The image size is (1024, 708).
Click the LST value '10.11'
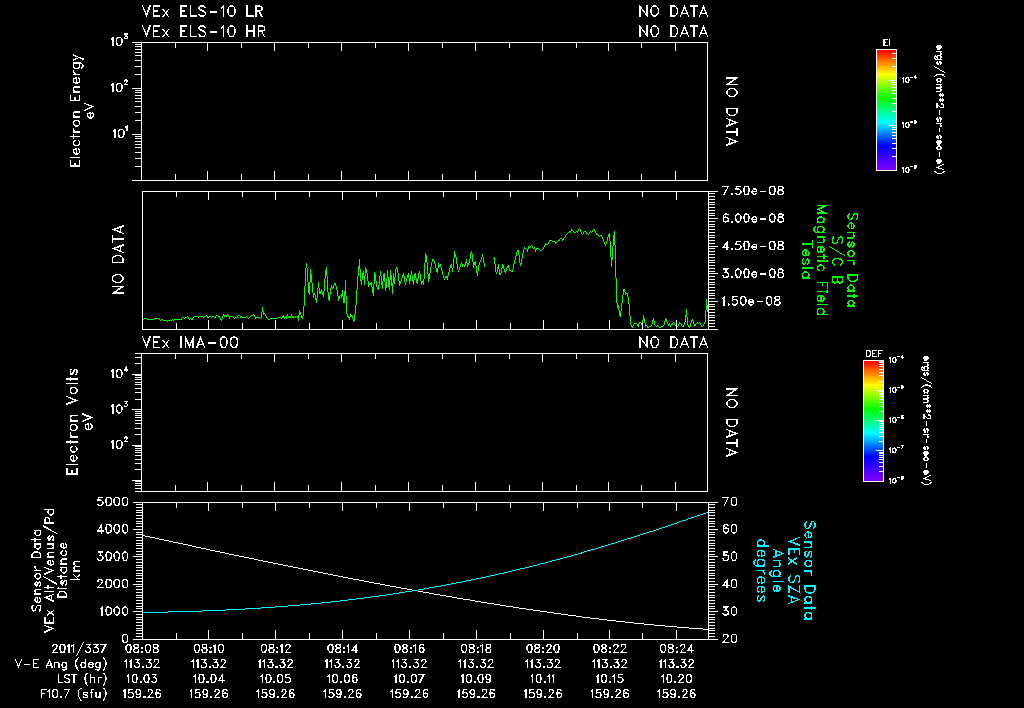(543, 679)
